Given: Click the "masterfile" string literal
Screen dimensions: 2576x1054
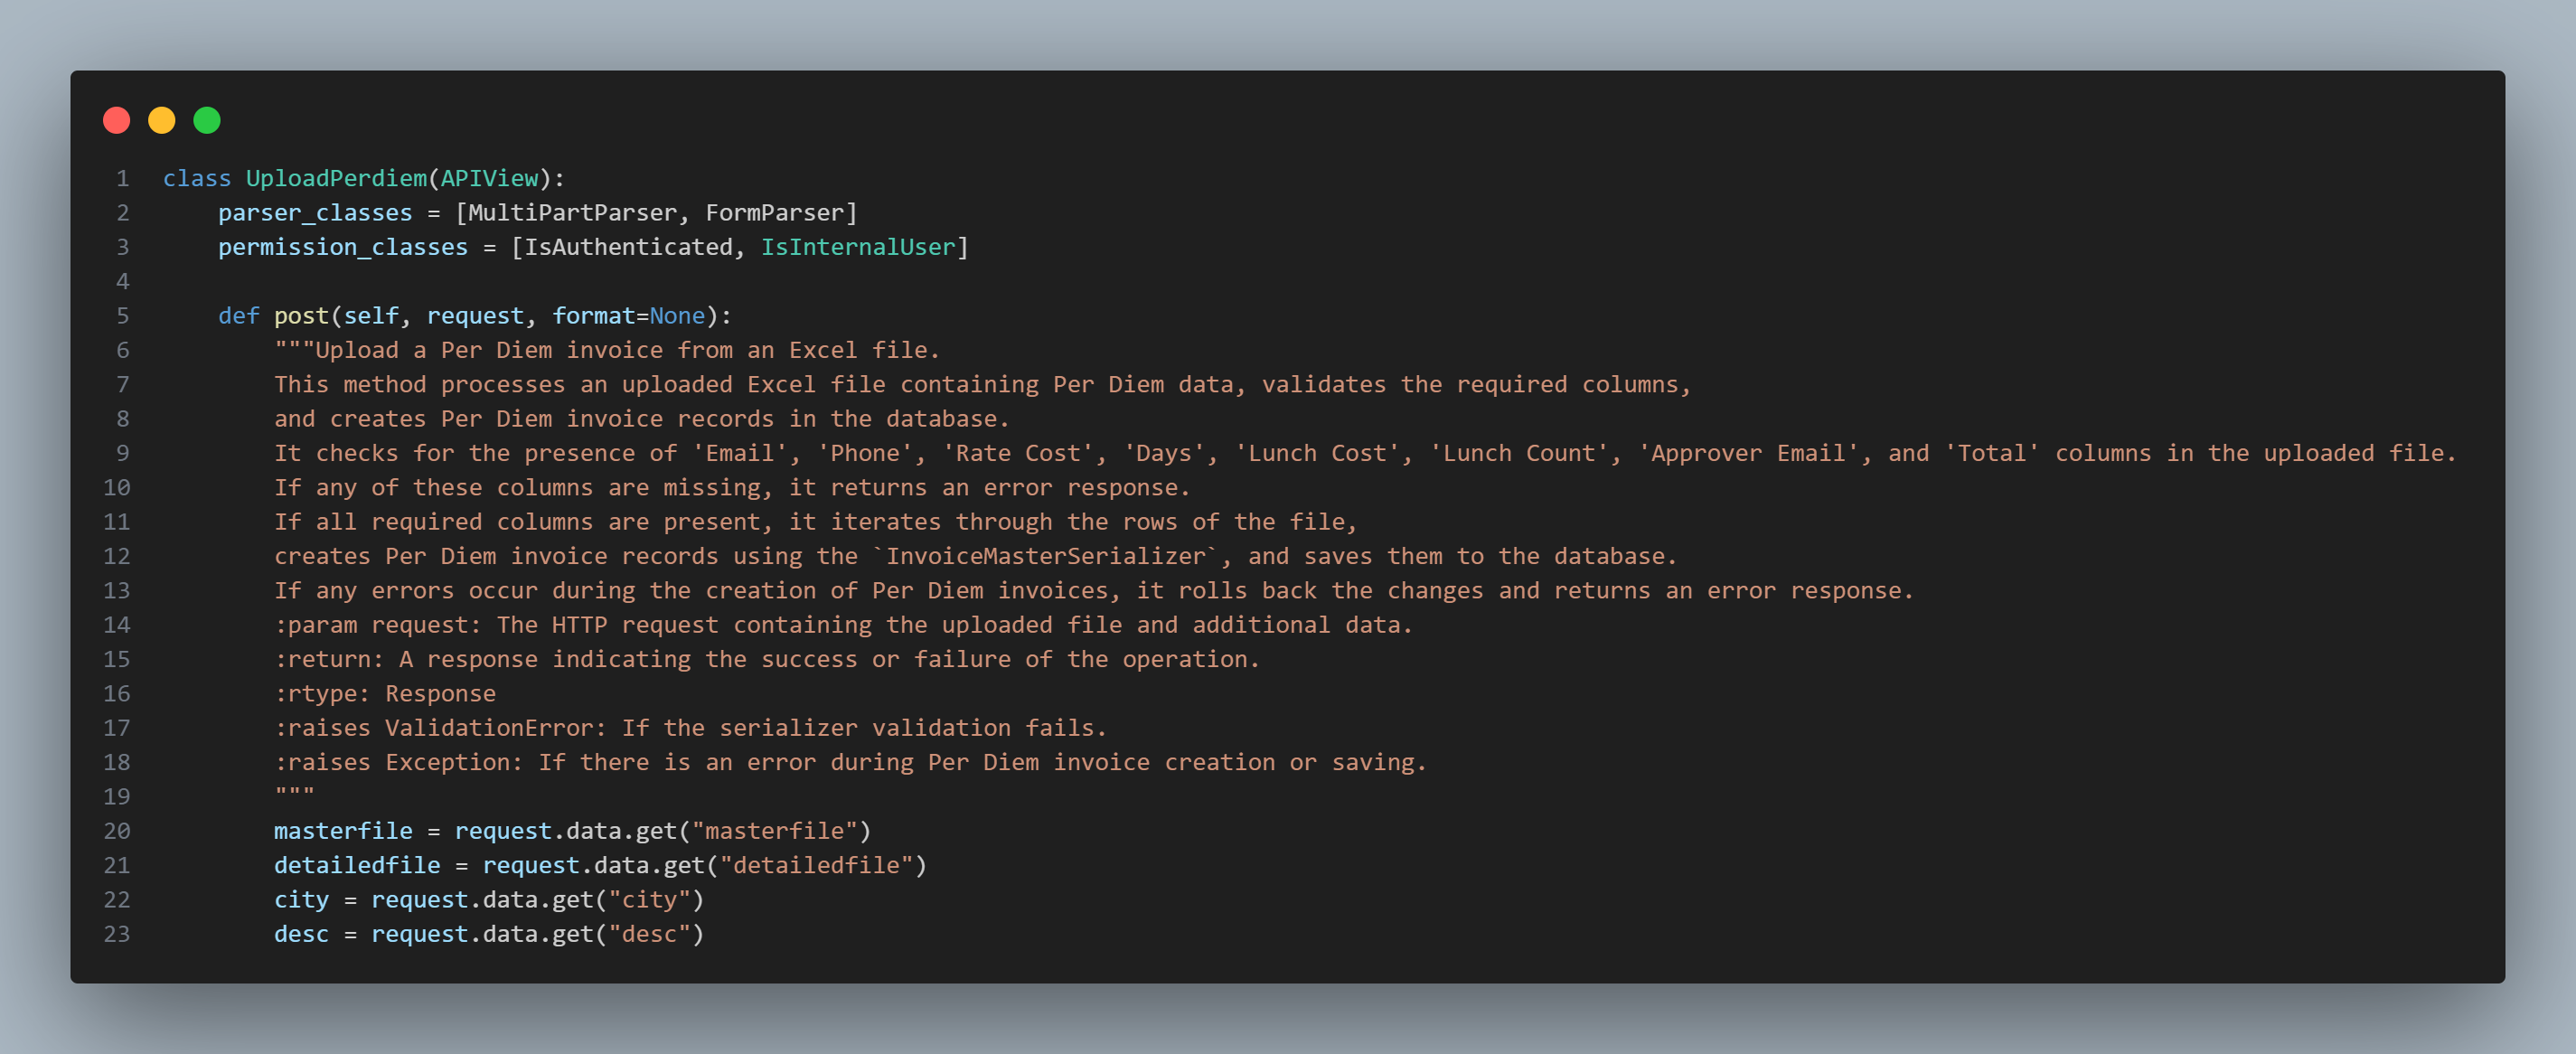Looking at the screenshot, I should pos(775,831).
